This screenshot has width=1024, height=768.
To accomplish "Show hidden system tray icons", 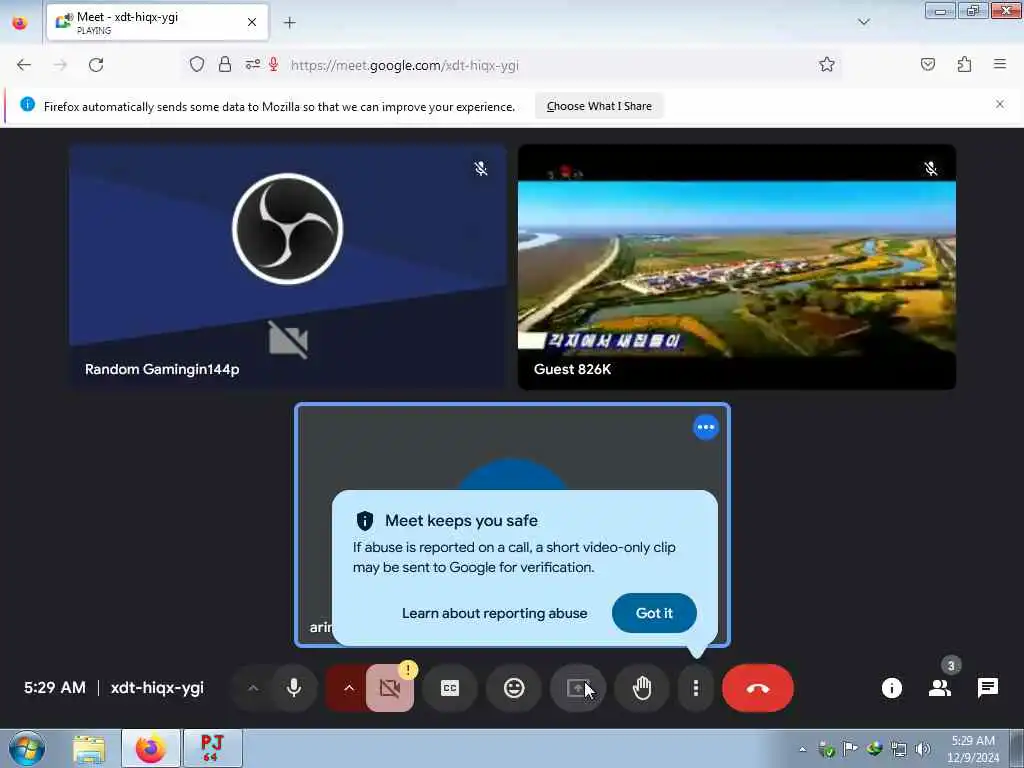I will tap(802, 749).
